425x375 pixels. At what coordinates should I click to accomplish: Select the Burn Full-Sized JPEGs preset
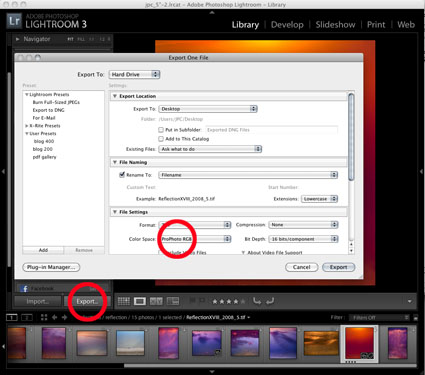click(x=56, y=102)
